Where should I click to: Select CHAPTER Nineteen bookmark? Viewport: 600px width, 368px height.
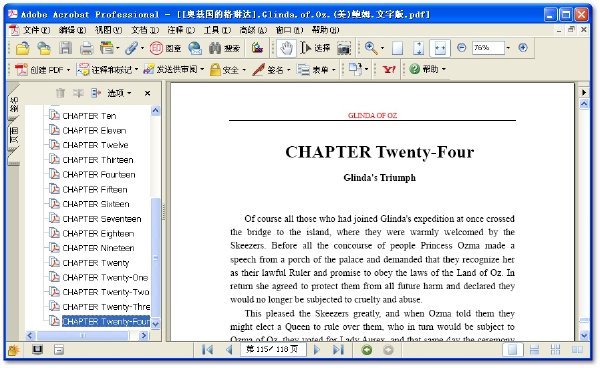(x=98, y=248)
